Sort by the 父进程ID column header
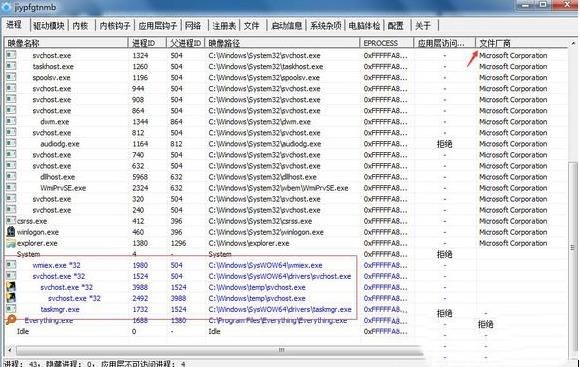 pyautogui.click(x=186, y=43)
